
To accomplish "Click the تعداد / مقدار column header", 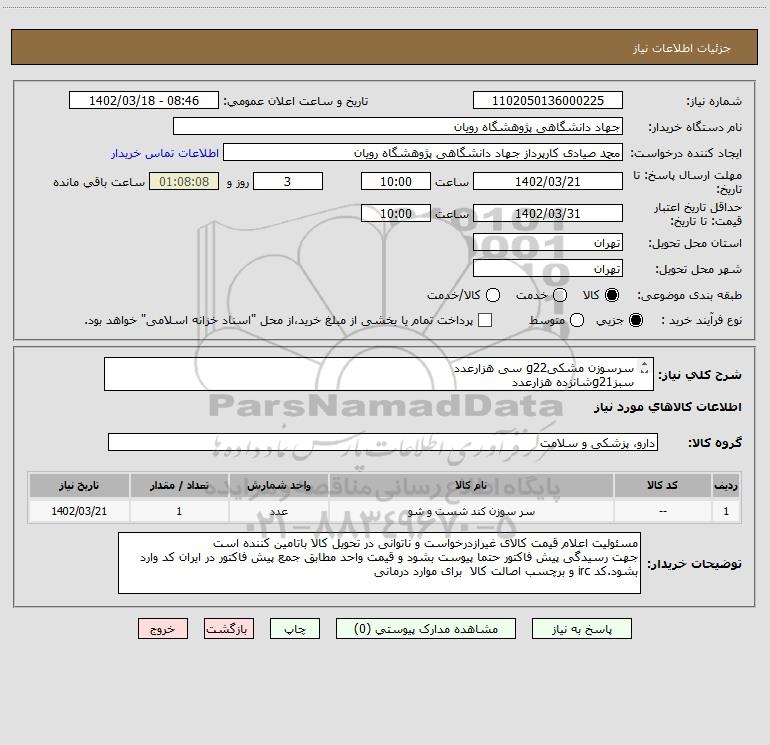I will coord(179,485).
